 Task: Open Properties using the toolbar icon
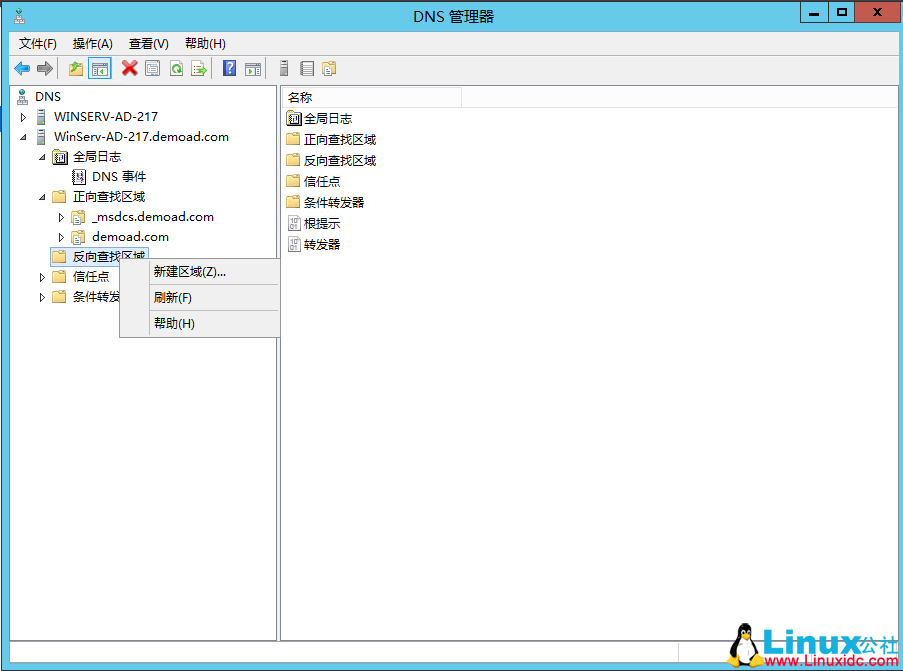click(153, 68)
